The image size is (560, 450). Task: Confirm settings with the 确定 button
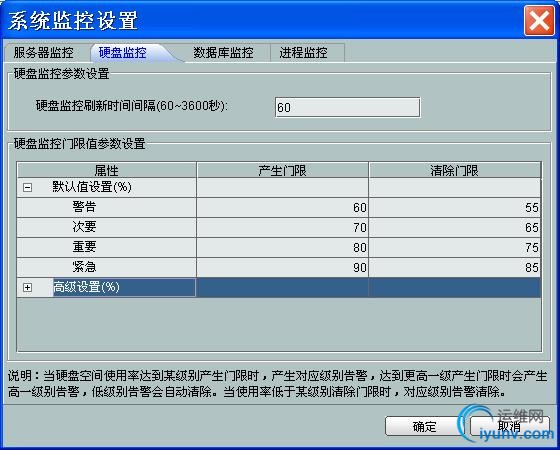pyautogui.click(x=424, y=426)
